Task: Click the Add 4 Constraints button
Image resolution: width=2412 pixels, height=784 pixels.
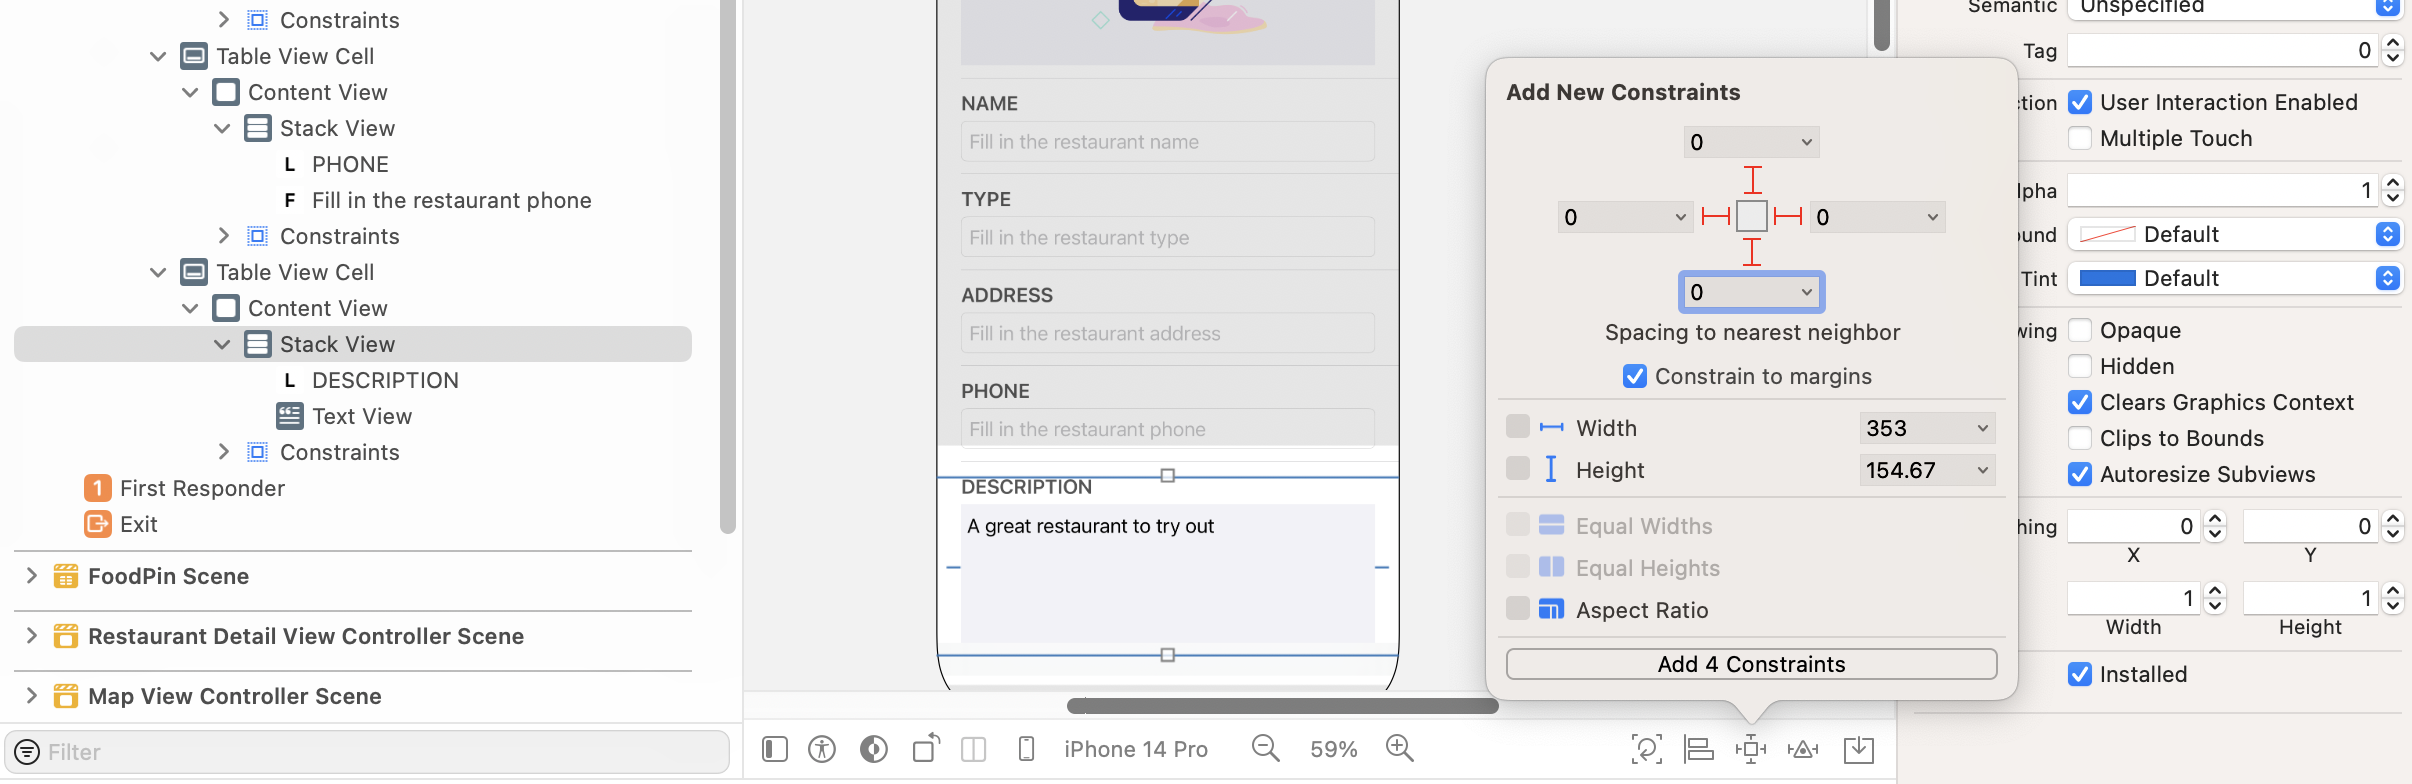Action: (x=1751, y=664)
